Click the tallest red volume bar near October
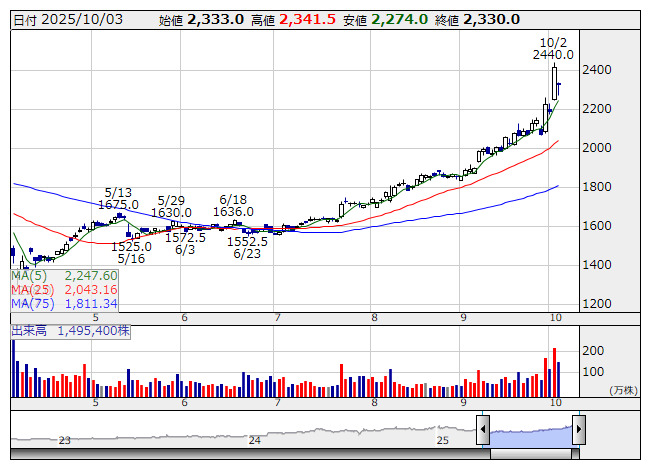Image resolution: width=653 pixels, height=470 pixels. tap(554, 373)
